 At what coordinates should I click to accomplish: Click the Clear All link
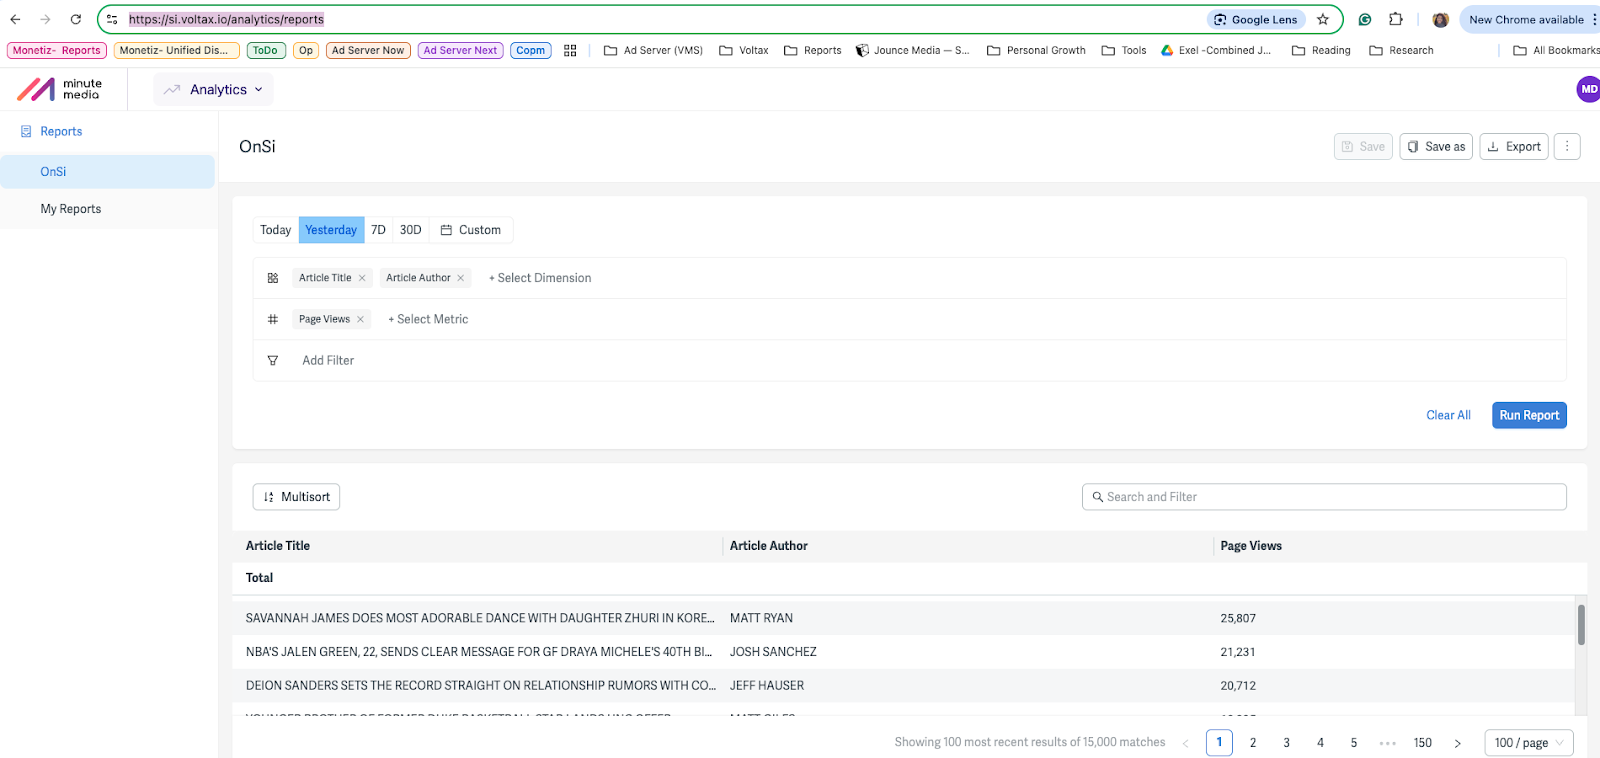pyautogui.click(x=1448, y=415)
